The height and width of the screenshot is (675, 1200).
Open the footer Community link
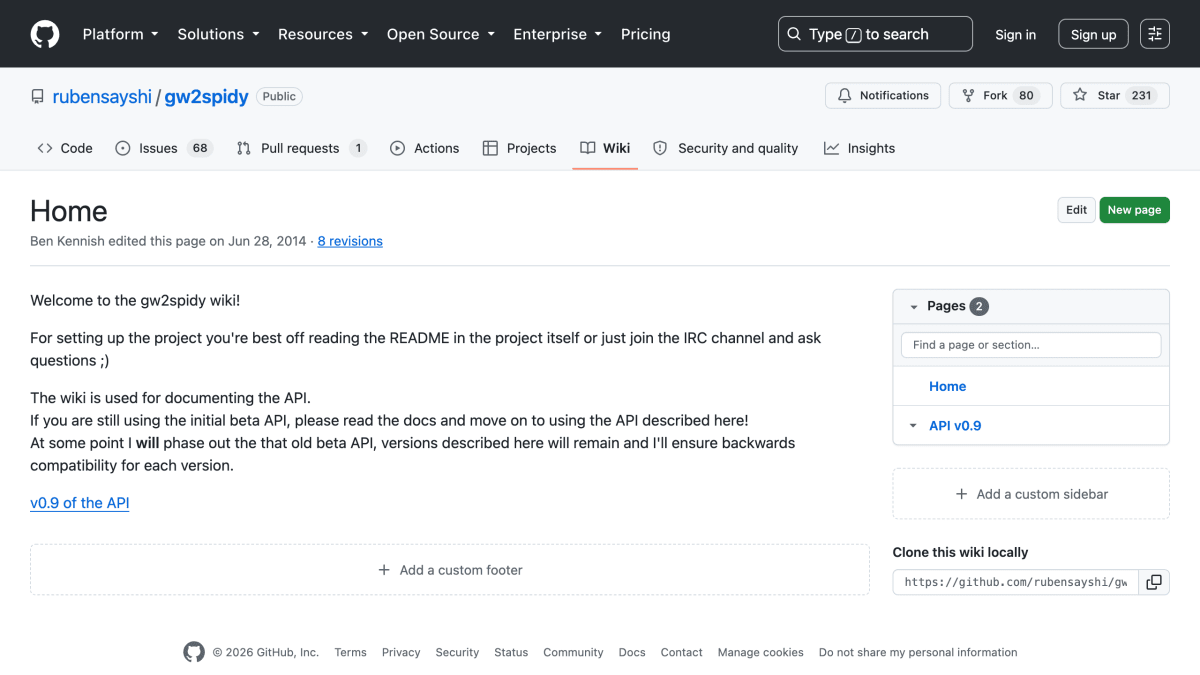(x=573, y=652)
